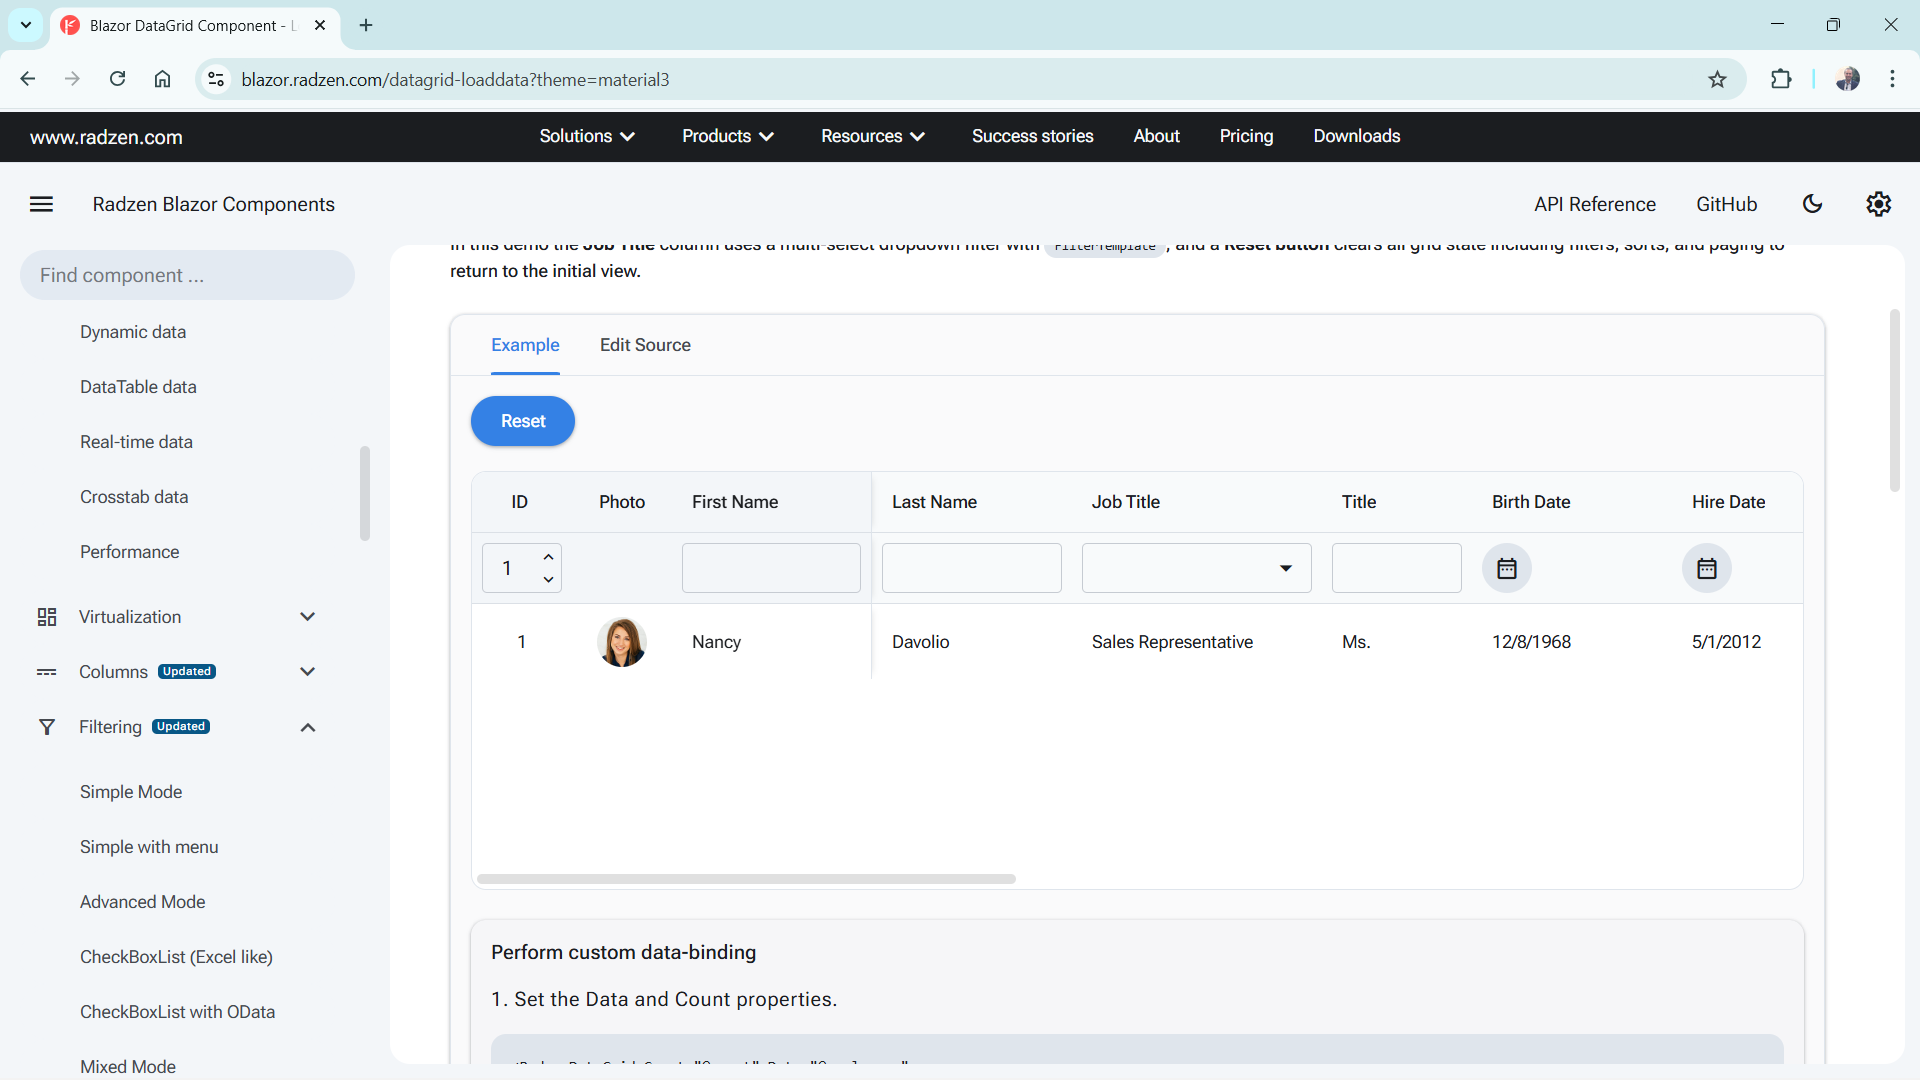Open Solutions dropdown menu
This screenshot has width=1920, height=1080.
(x=587, y=136)
